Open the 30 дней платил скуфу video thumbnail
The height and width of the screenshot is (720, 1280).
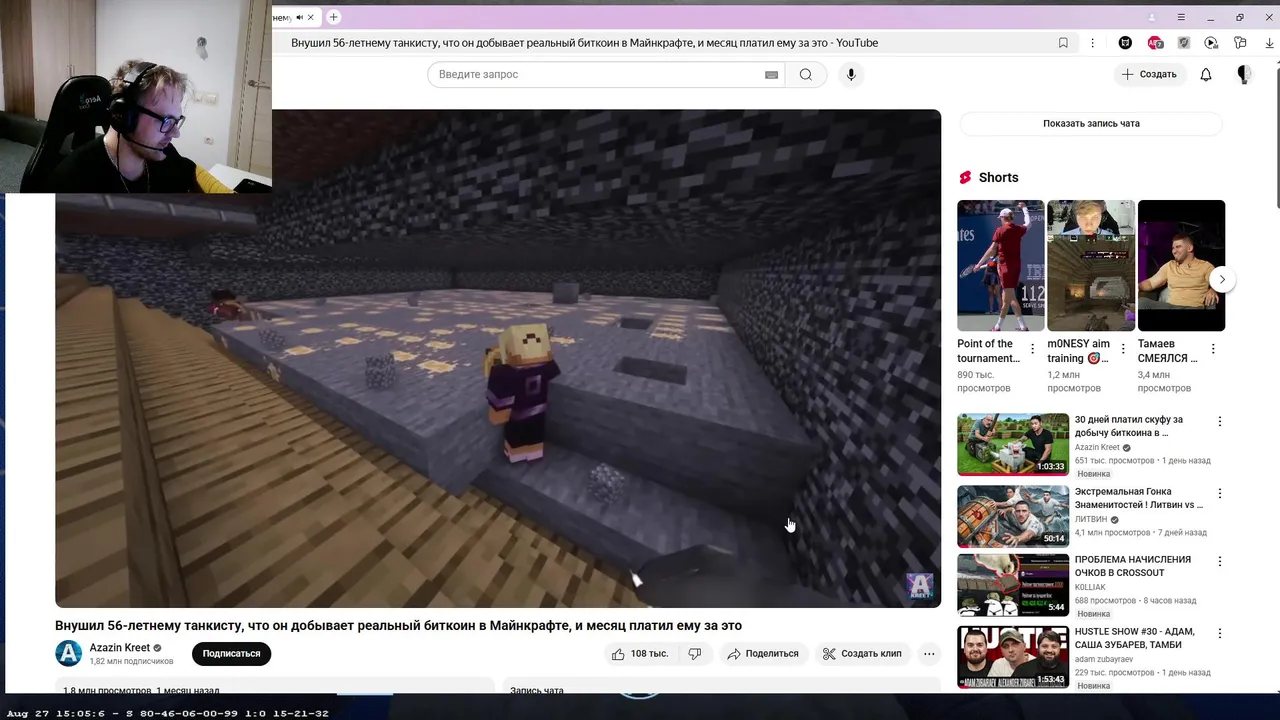pos(1013,444)
